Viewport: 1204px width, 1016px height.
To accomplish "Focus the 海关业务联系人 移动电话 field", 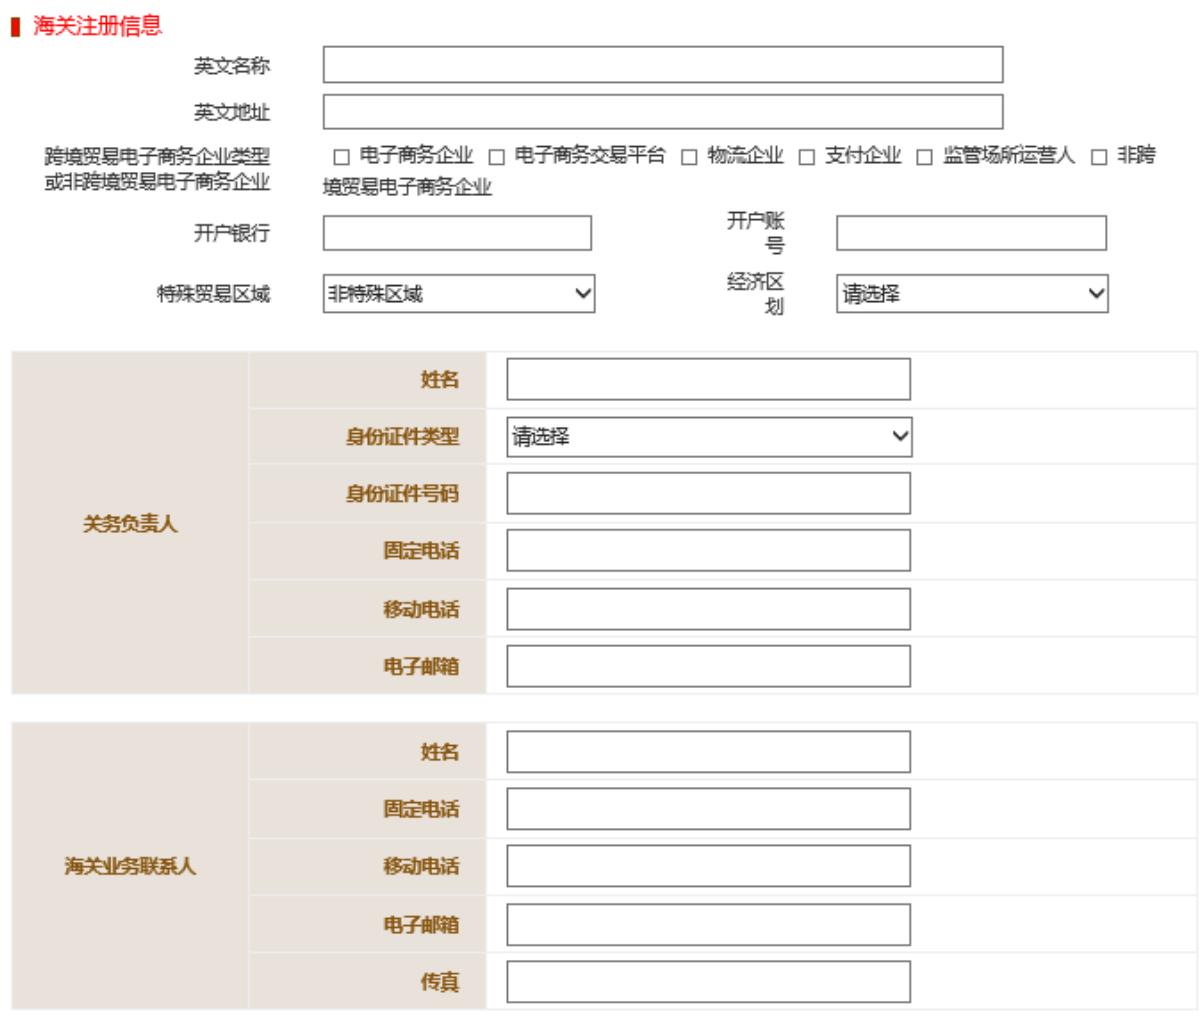I will click(708, 866).
